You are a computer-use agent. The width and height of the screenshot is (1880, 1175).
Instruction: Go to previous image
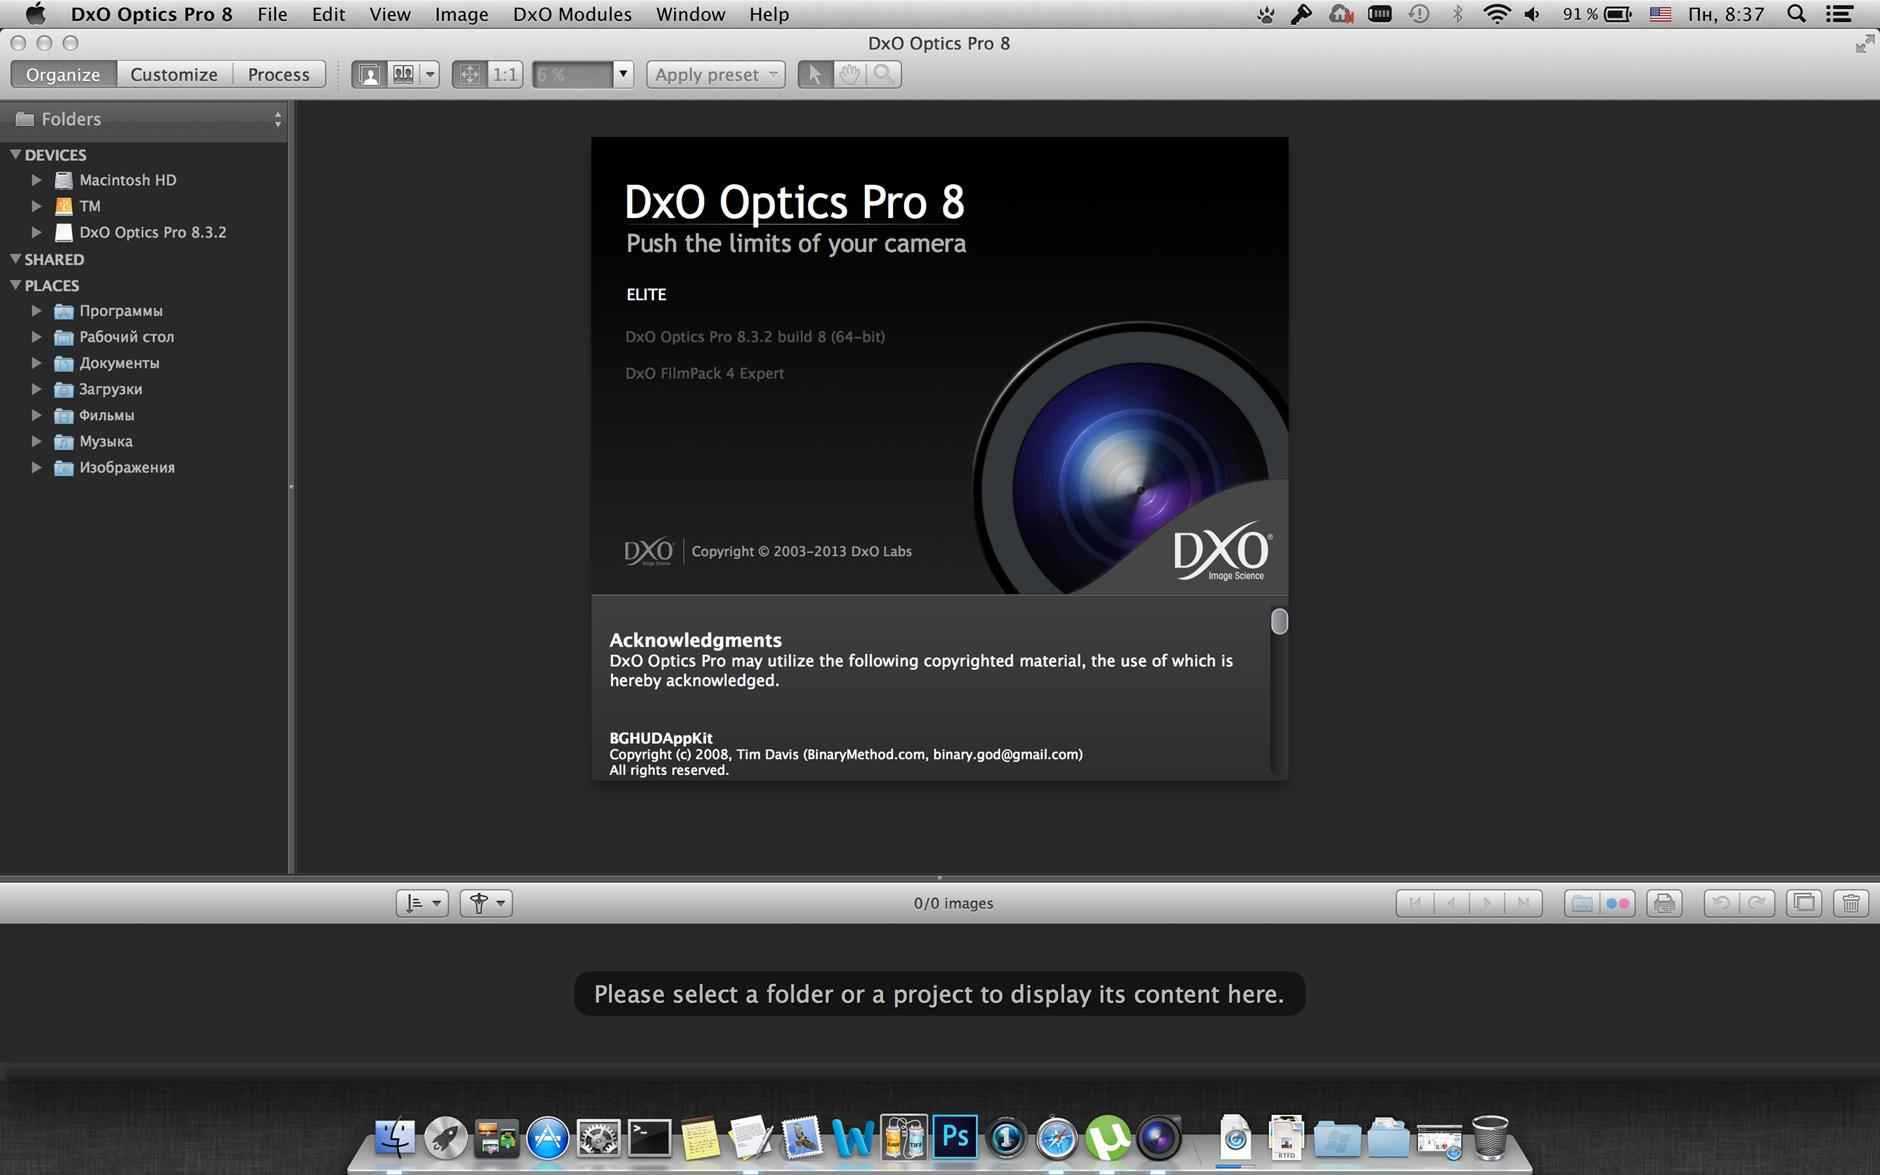(x=1451, y=903)
